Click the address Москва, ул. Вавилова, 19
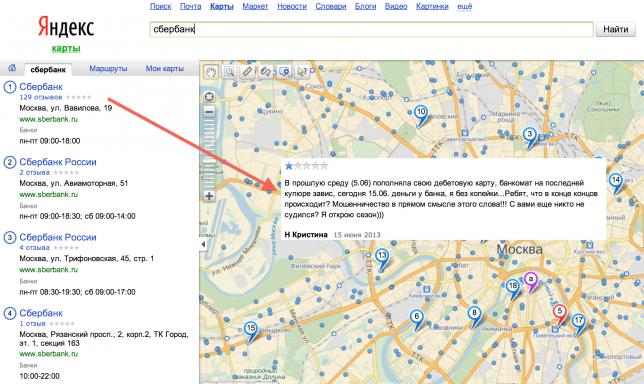 click(66, 108)
